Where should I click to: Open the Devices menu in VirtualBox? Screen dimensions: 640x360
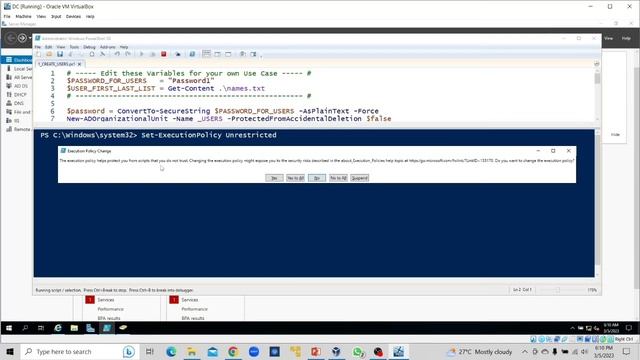73,16
